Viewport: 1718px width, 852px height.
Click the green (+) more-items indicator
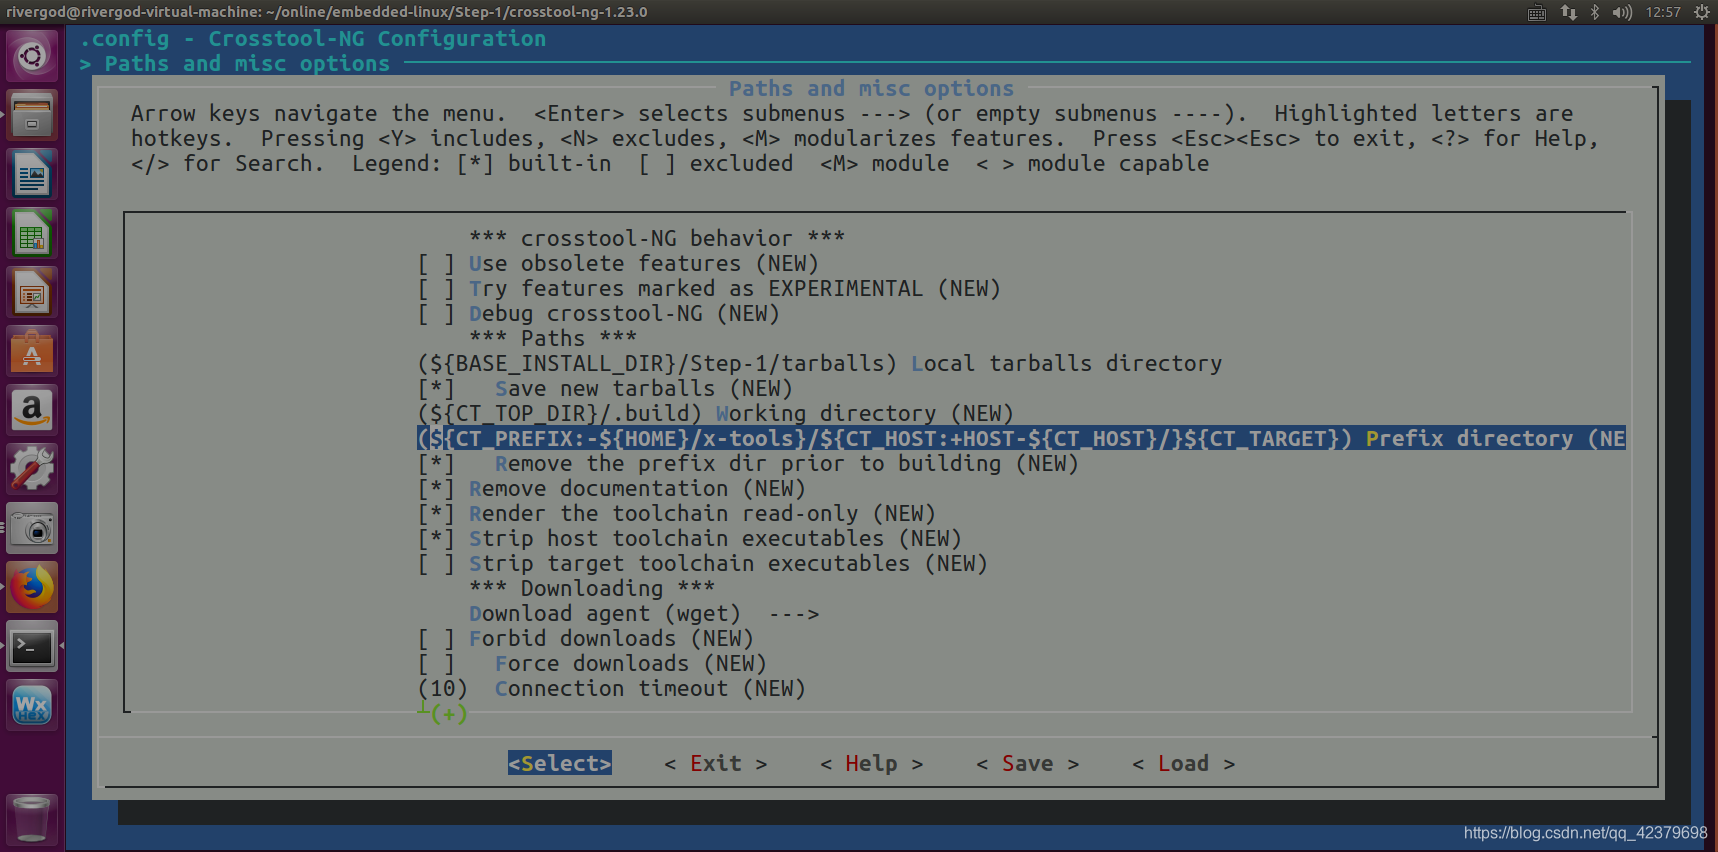coord(449,714)
